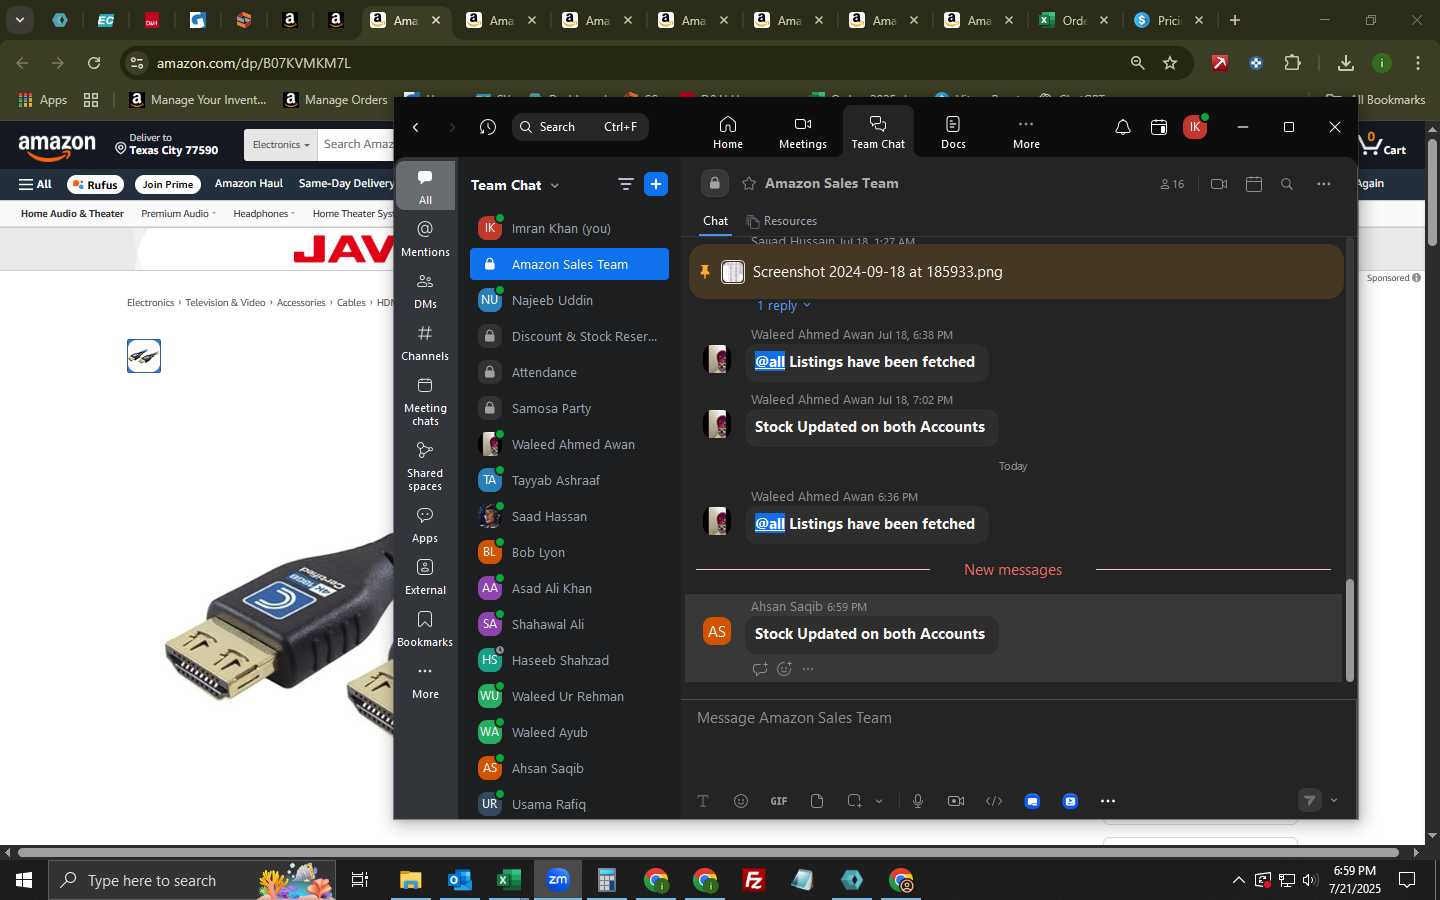Open Meeting chats in sidebar
The width and height of the screenshot is (1440, 900).
(x=425, y=401)
